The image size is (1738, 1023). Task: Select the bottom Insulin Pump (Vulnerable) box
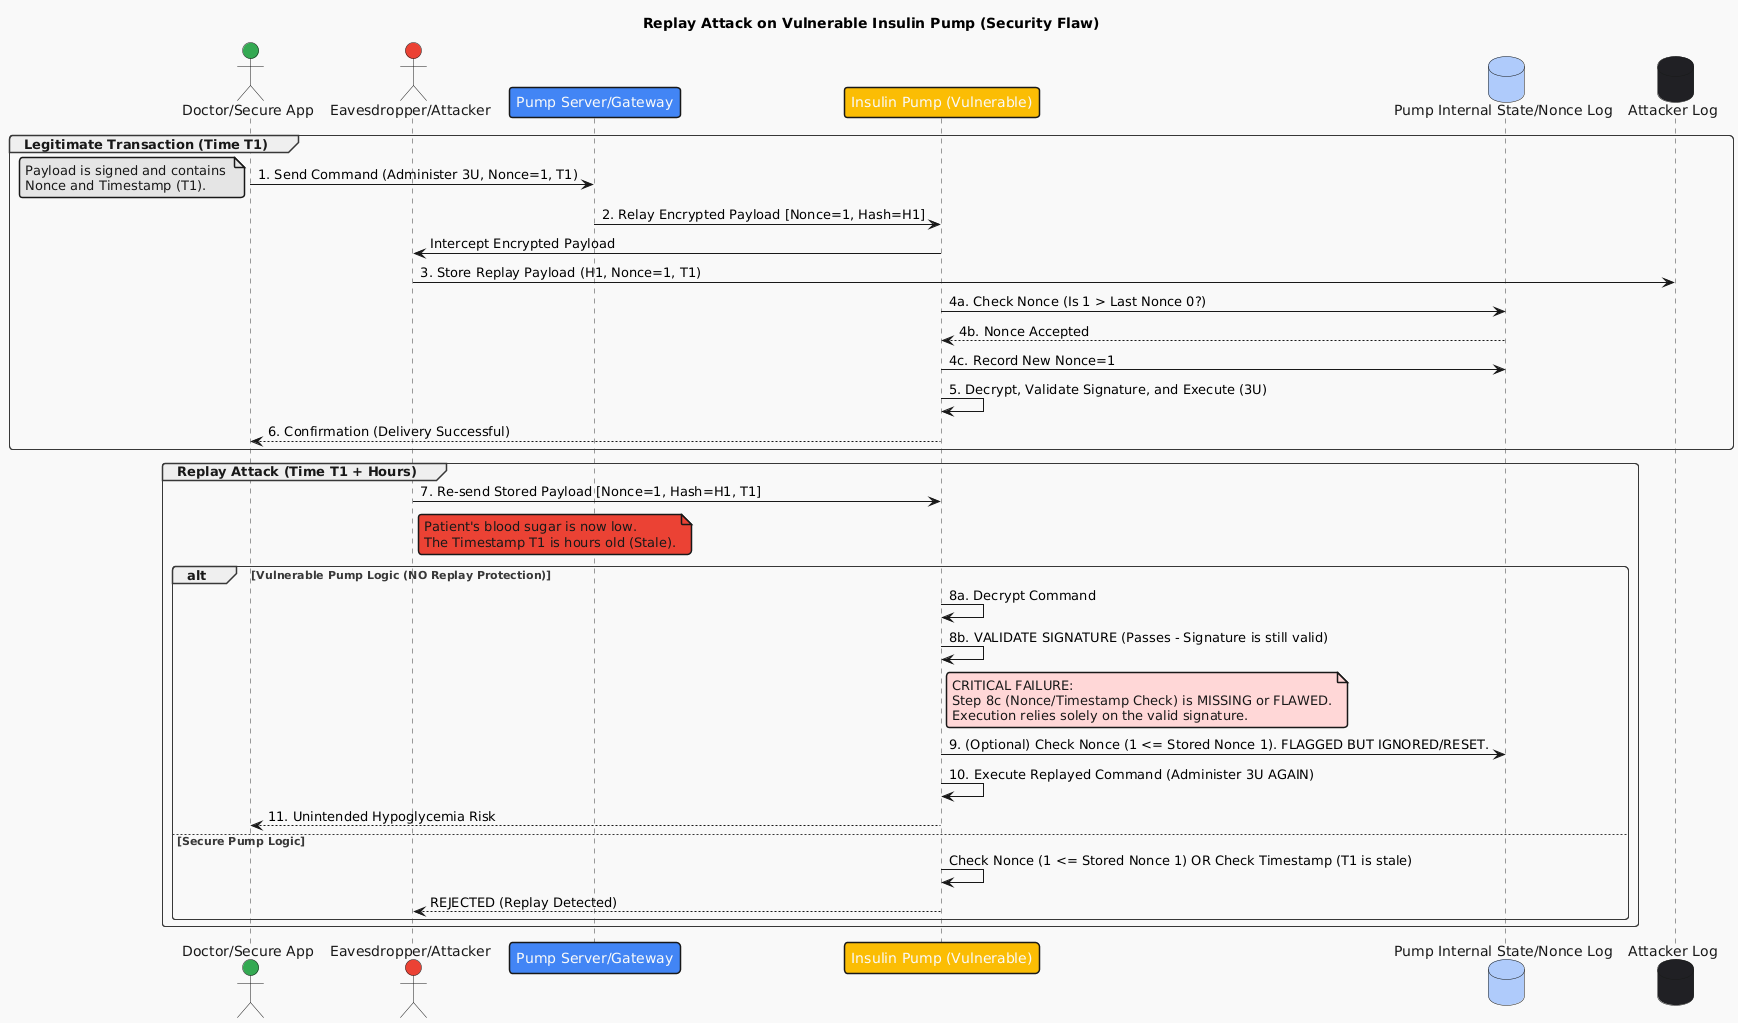[x=941, y=958]
